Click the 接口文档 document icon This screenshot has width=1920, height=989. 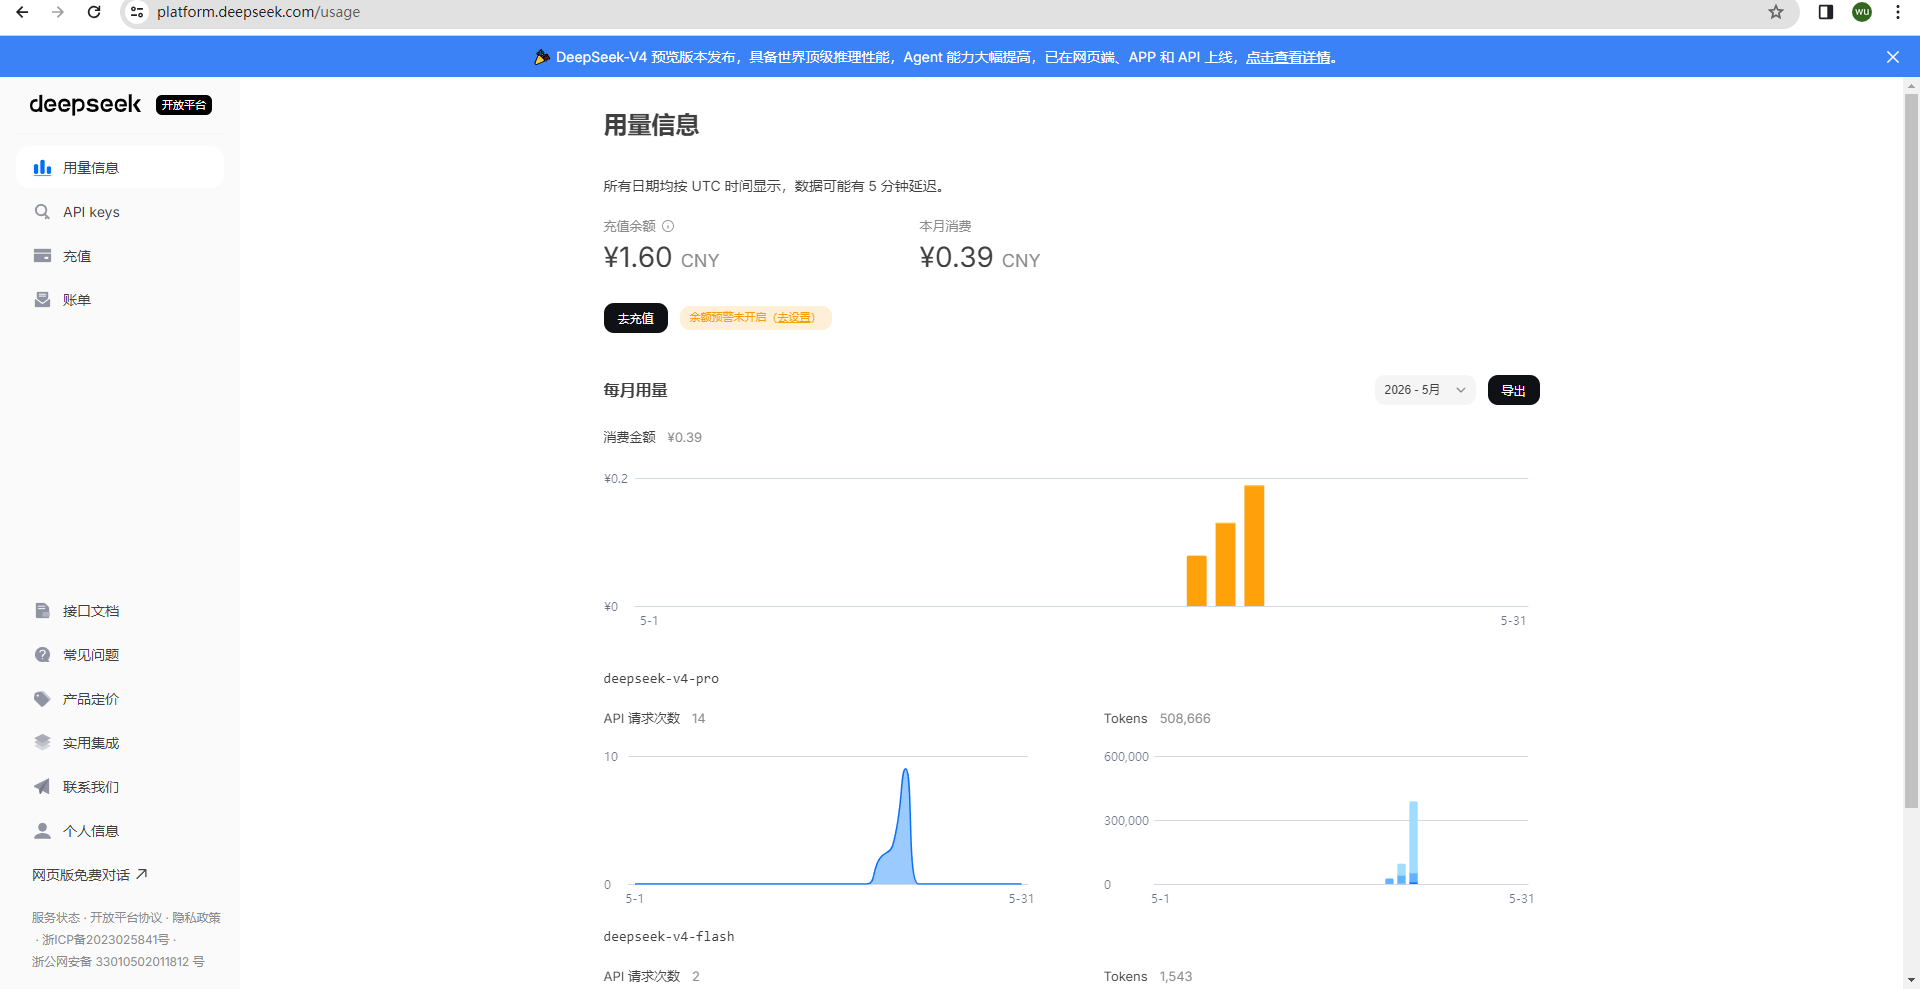coord(42,610)
